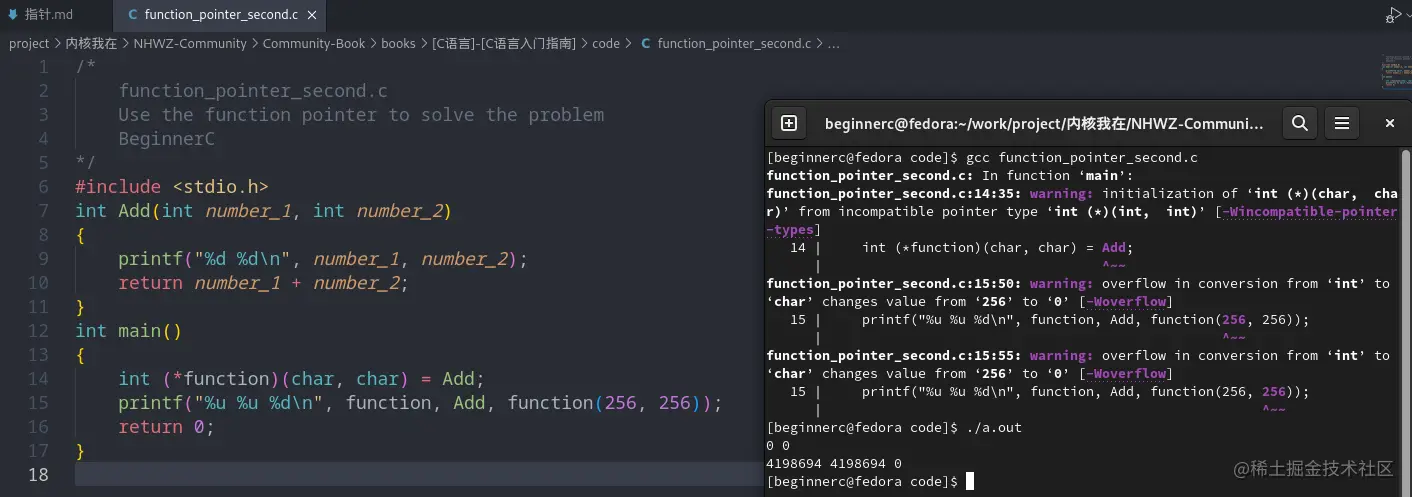
Task: Open the function_pointer_second.c breadcrumb file entry
Action: pyautogui.click(x=734, y=44)
